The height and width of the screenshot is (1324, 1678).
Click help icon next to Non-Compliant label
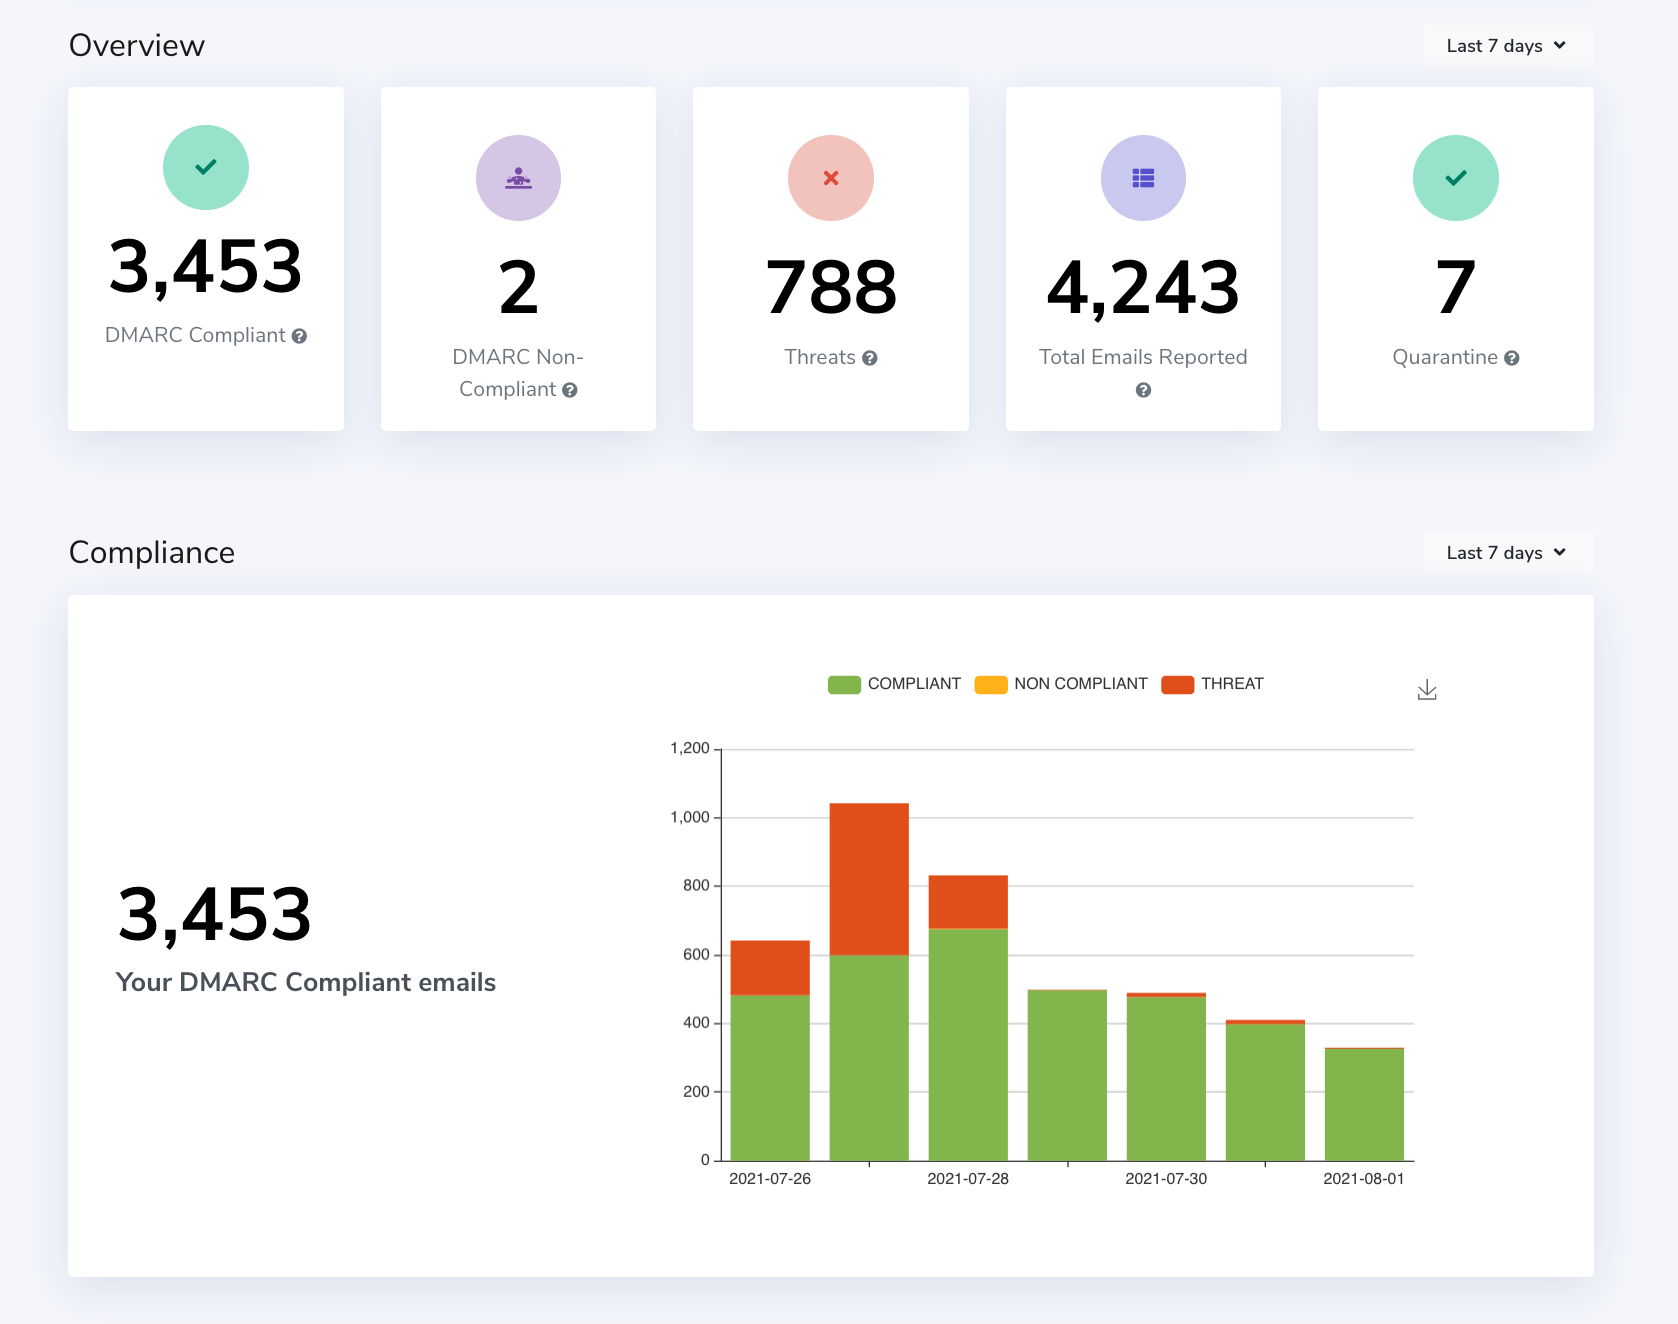click(x=570, y=390)
